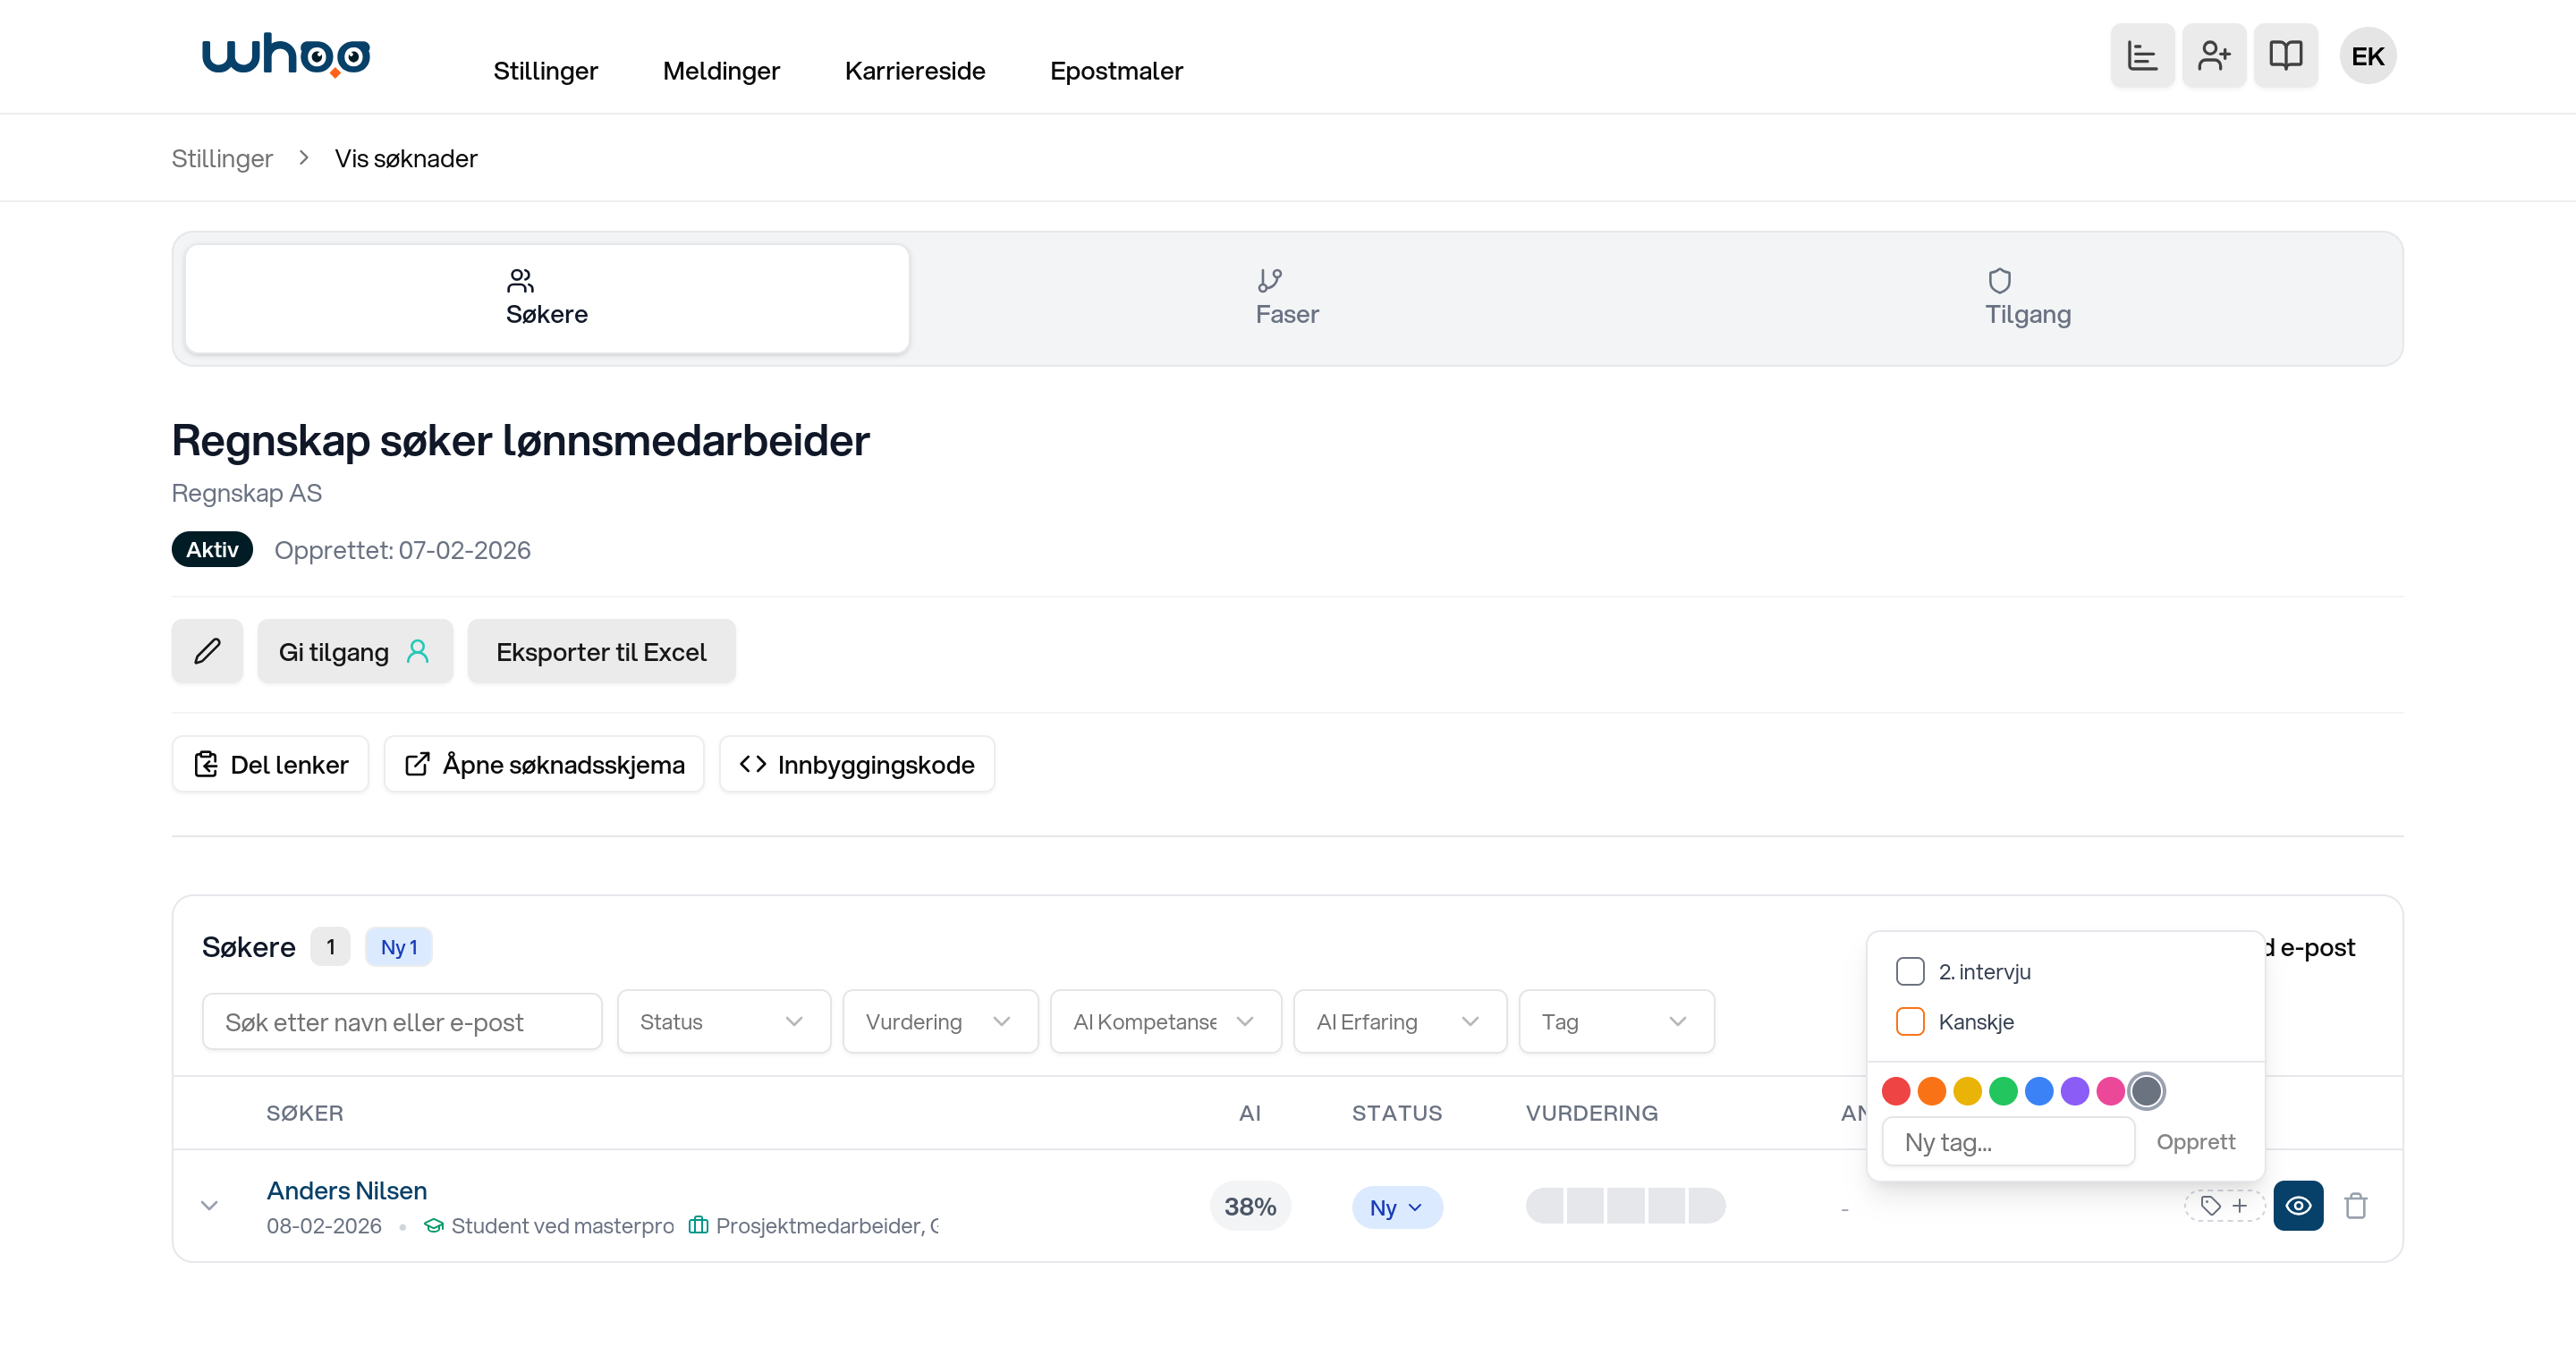Pick the green color swatch for the new tag

[x=2003, y=1091]
